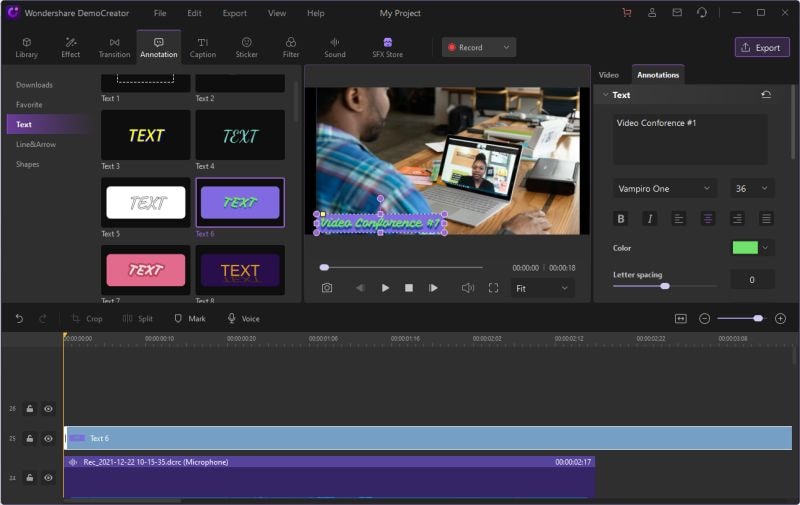Open the Fit zoom dropdown
800x505 pixels.
[542, 289]
